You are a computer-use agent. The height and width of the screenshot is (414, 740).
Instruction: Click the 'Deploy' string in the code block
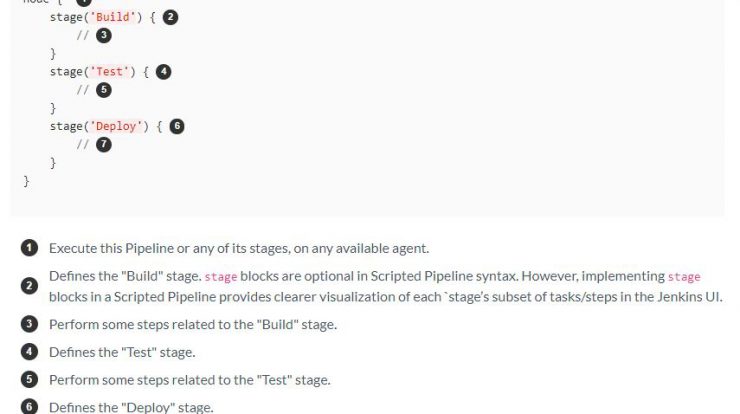coord(116,126)
